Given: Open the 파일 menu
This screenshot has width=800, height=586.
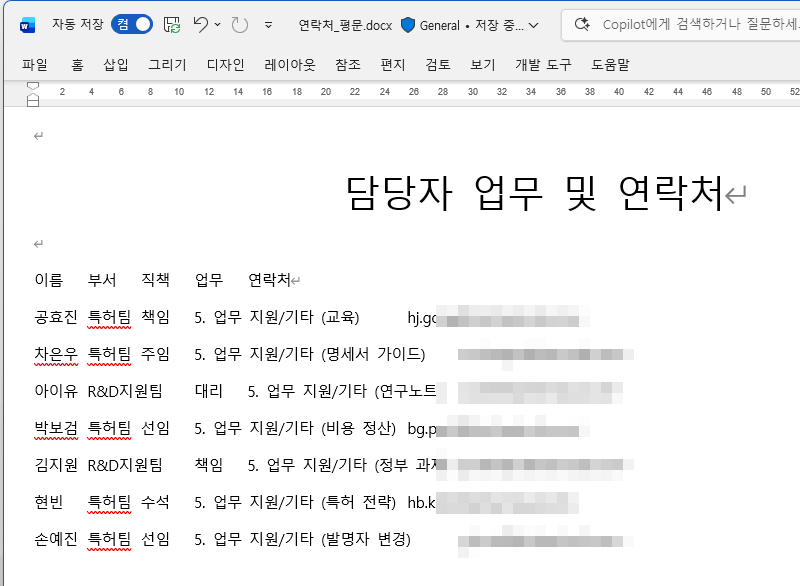Looking at the screenshot, I should click(x=35, y=63).
